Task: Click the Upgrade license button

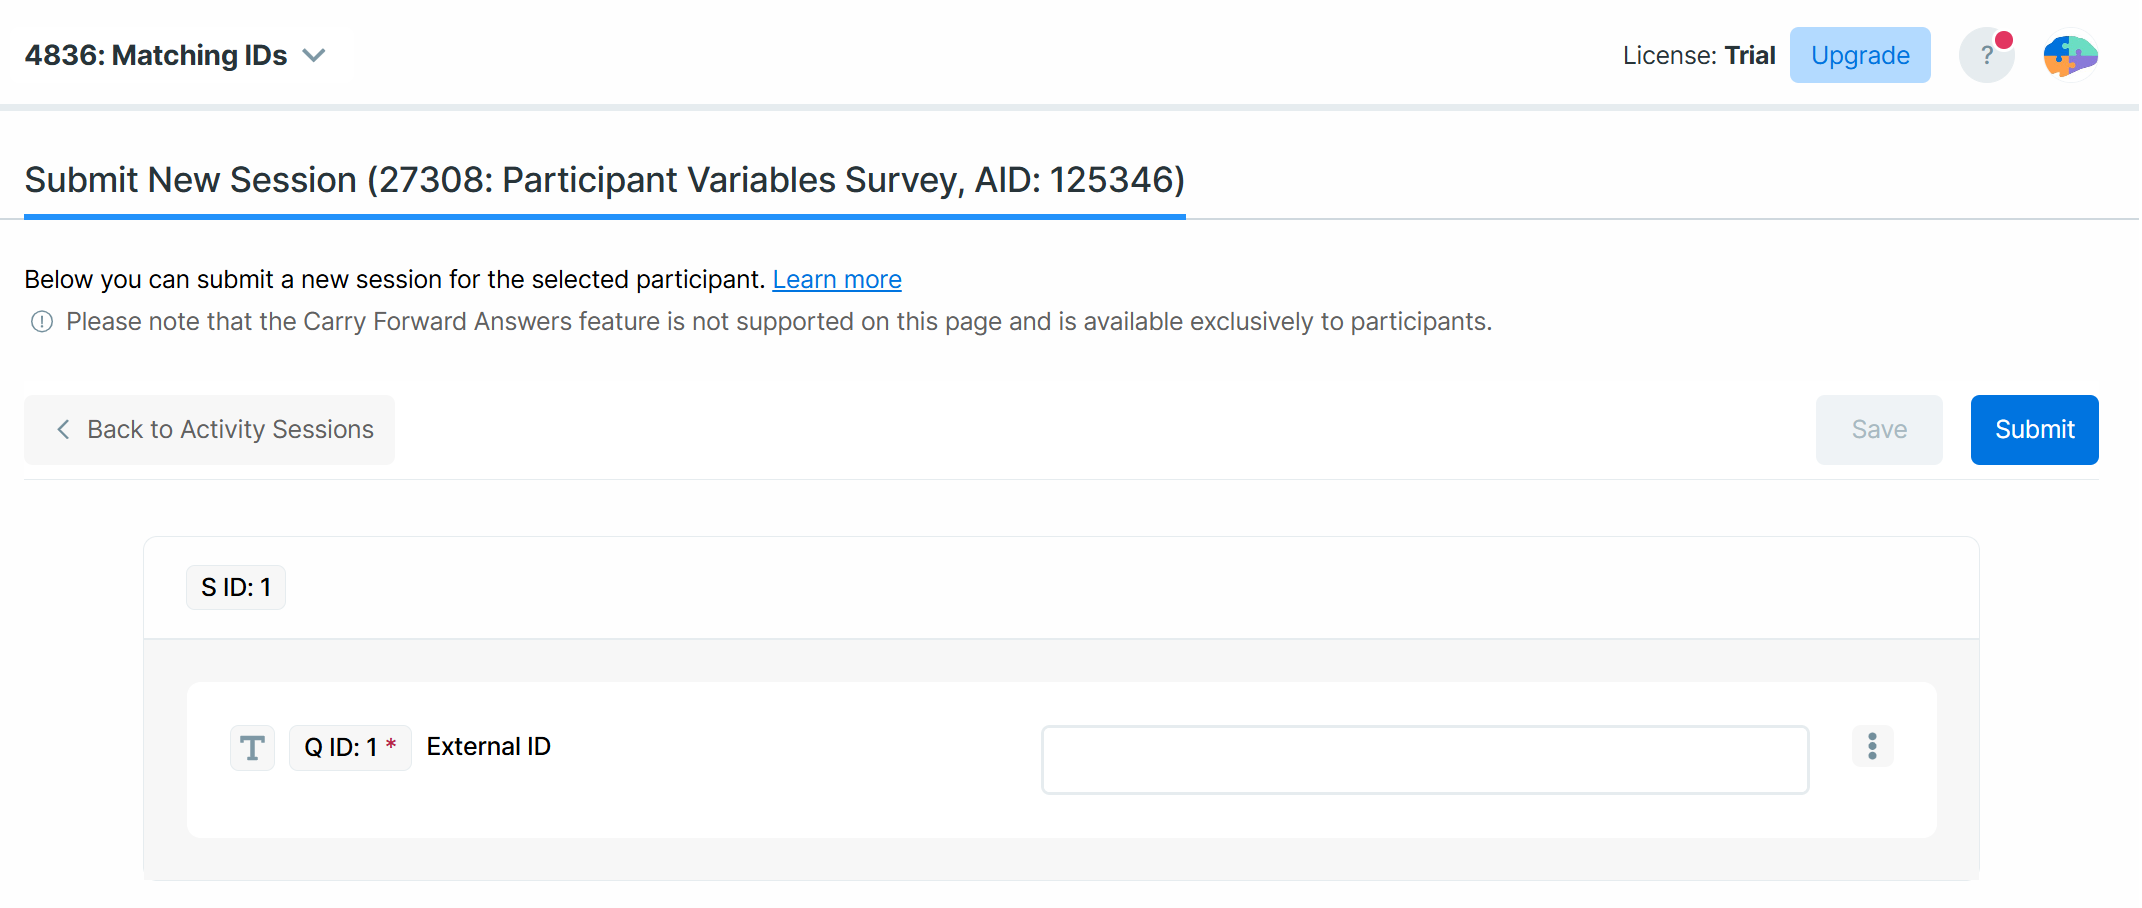Action: pyautogui.click(x=1860, y=56)
